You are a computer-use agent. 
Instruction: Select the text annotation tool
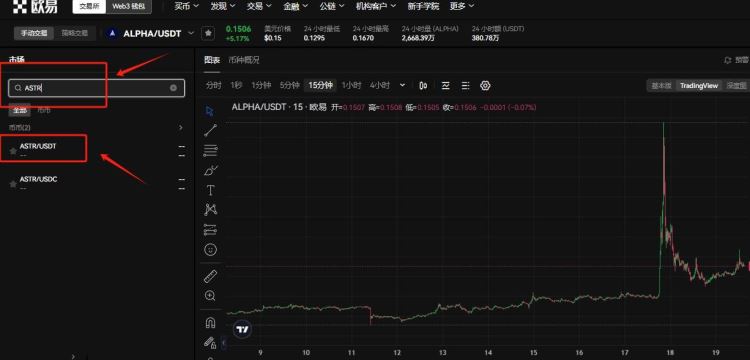pos(210,190)
